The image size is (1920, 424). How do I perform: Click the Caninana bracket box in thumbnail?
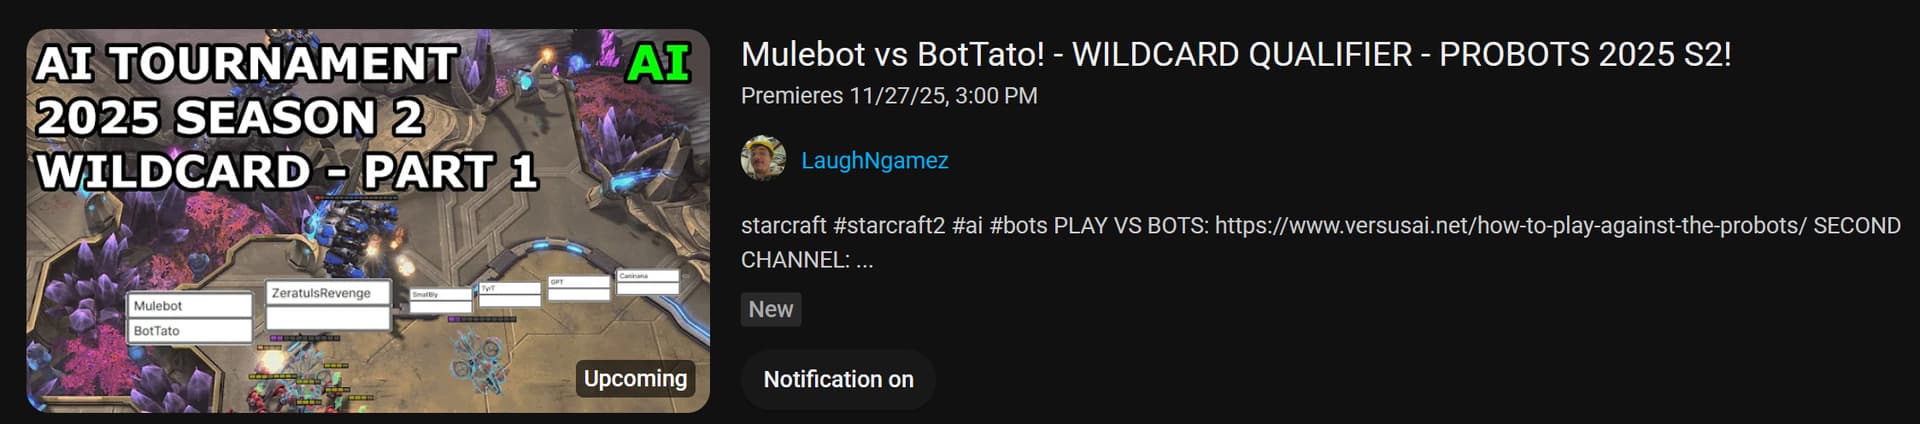click(x=647, y=276)
